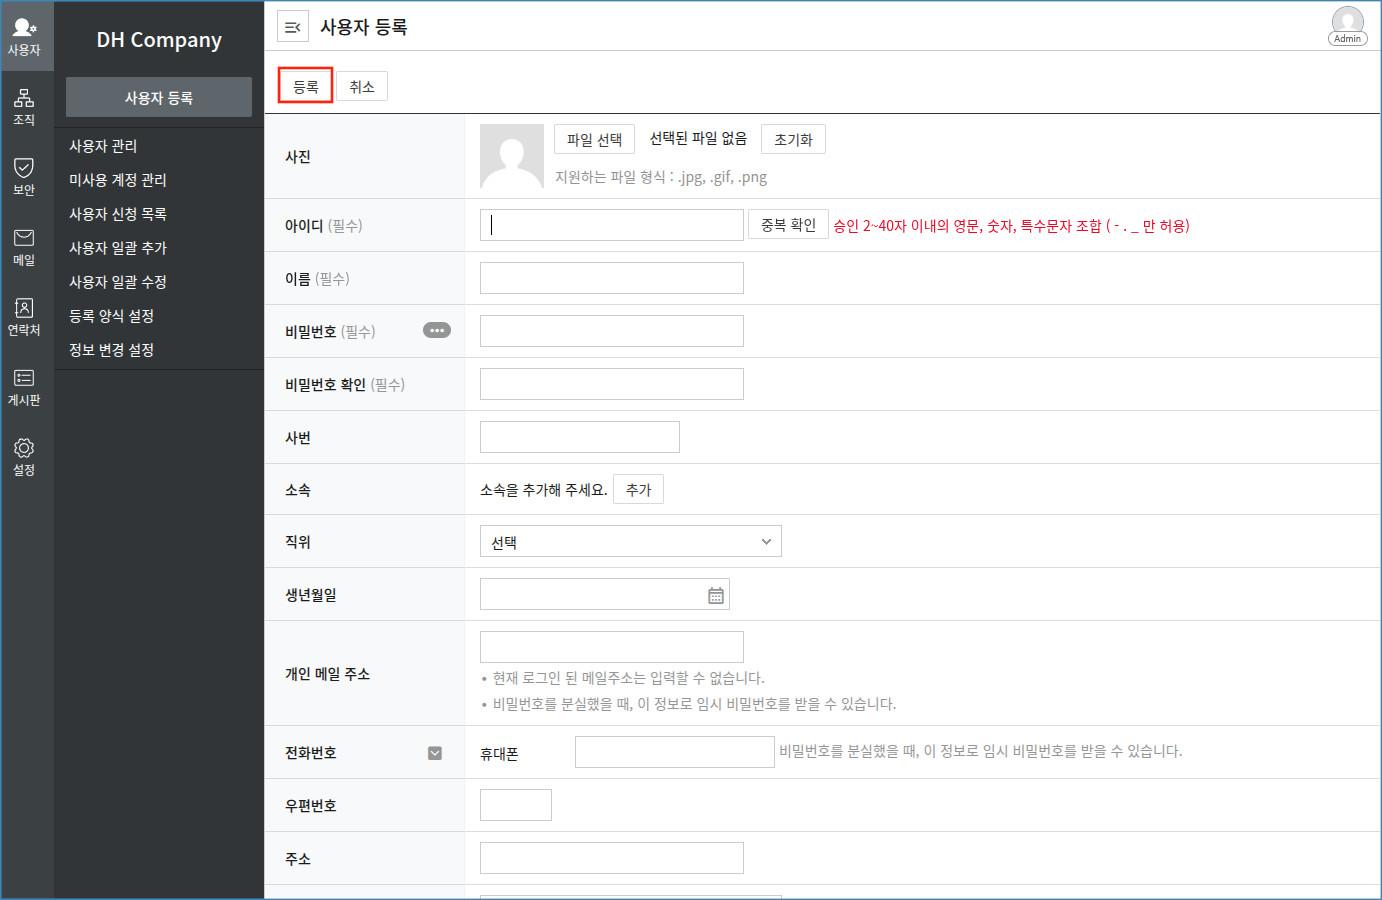This screenshot has width=1382, height=900.
Task: Expand the 직위 선택 dropdown
Action: pyautogui.click(x=630, y=542)
